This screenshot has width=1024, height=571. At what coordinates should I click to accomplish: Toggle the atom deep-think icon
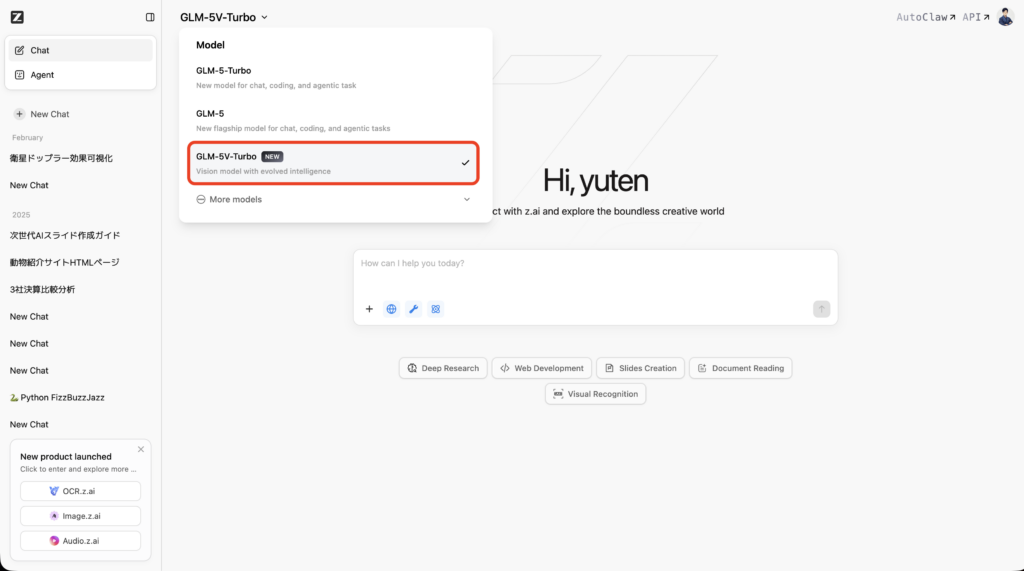point(436,309)
